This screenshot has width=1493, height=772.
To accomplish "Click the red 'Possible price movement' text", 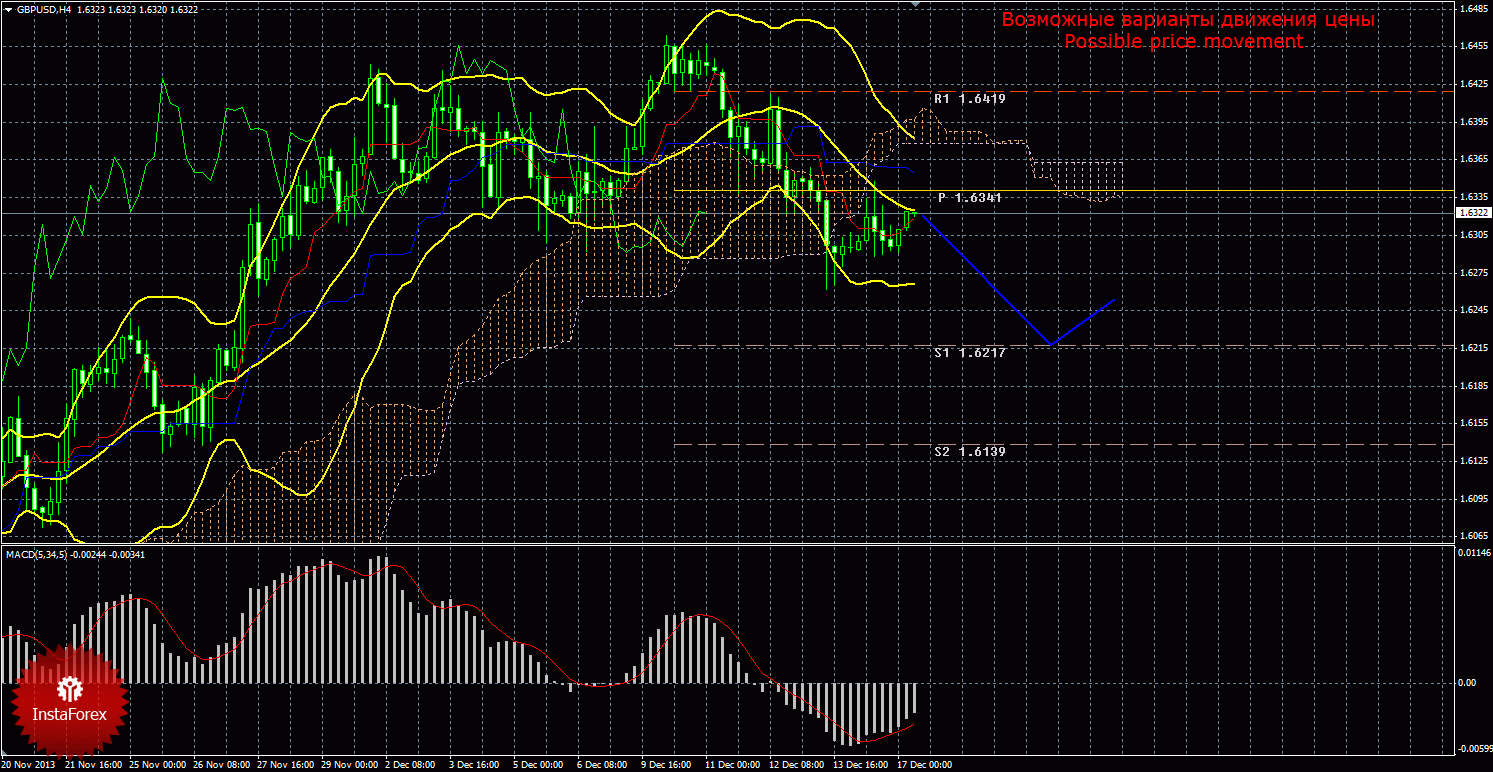I will click(1183, 42).
